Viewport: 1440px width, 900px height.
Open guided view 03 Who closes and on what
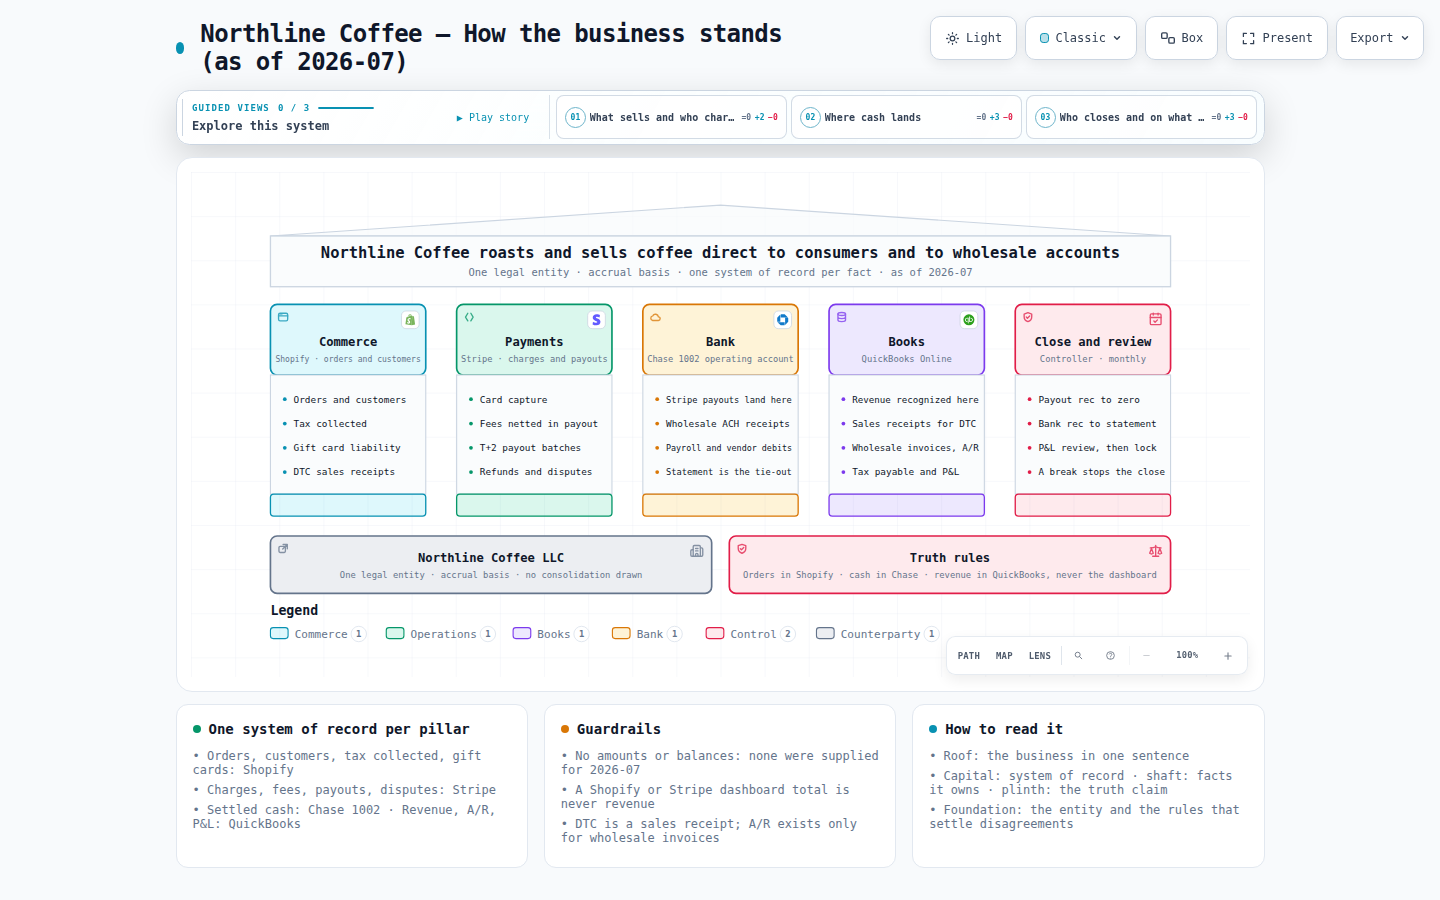(1141, 117)
